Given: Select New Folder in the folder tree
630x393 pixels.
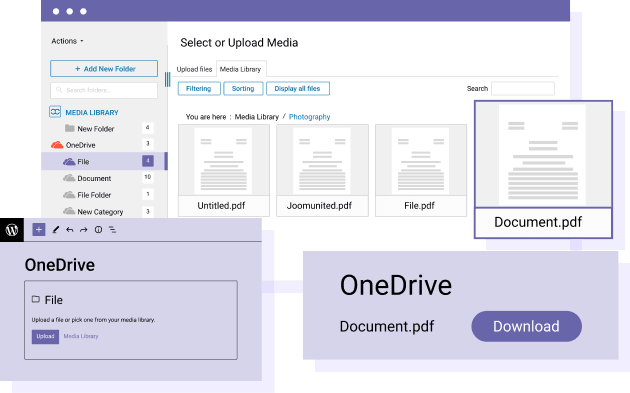Looking at the screenshot, I should 96,129.
